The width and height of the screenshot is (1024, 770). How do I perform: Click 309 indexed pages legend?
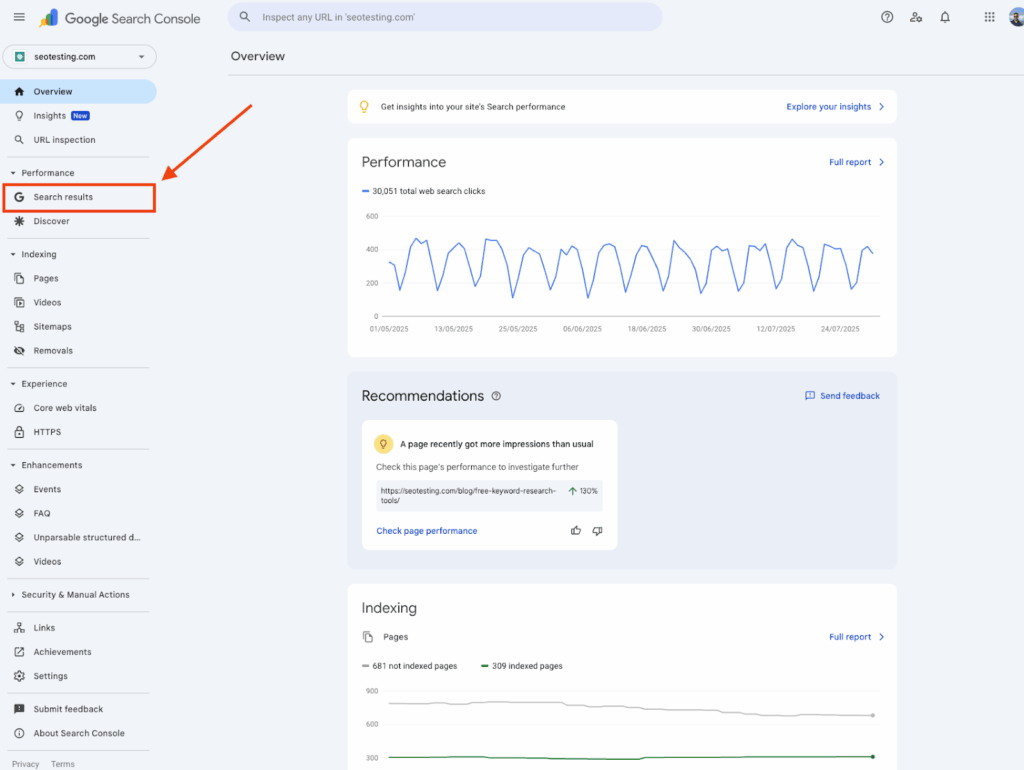coord(522,666)
